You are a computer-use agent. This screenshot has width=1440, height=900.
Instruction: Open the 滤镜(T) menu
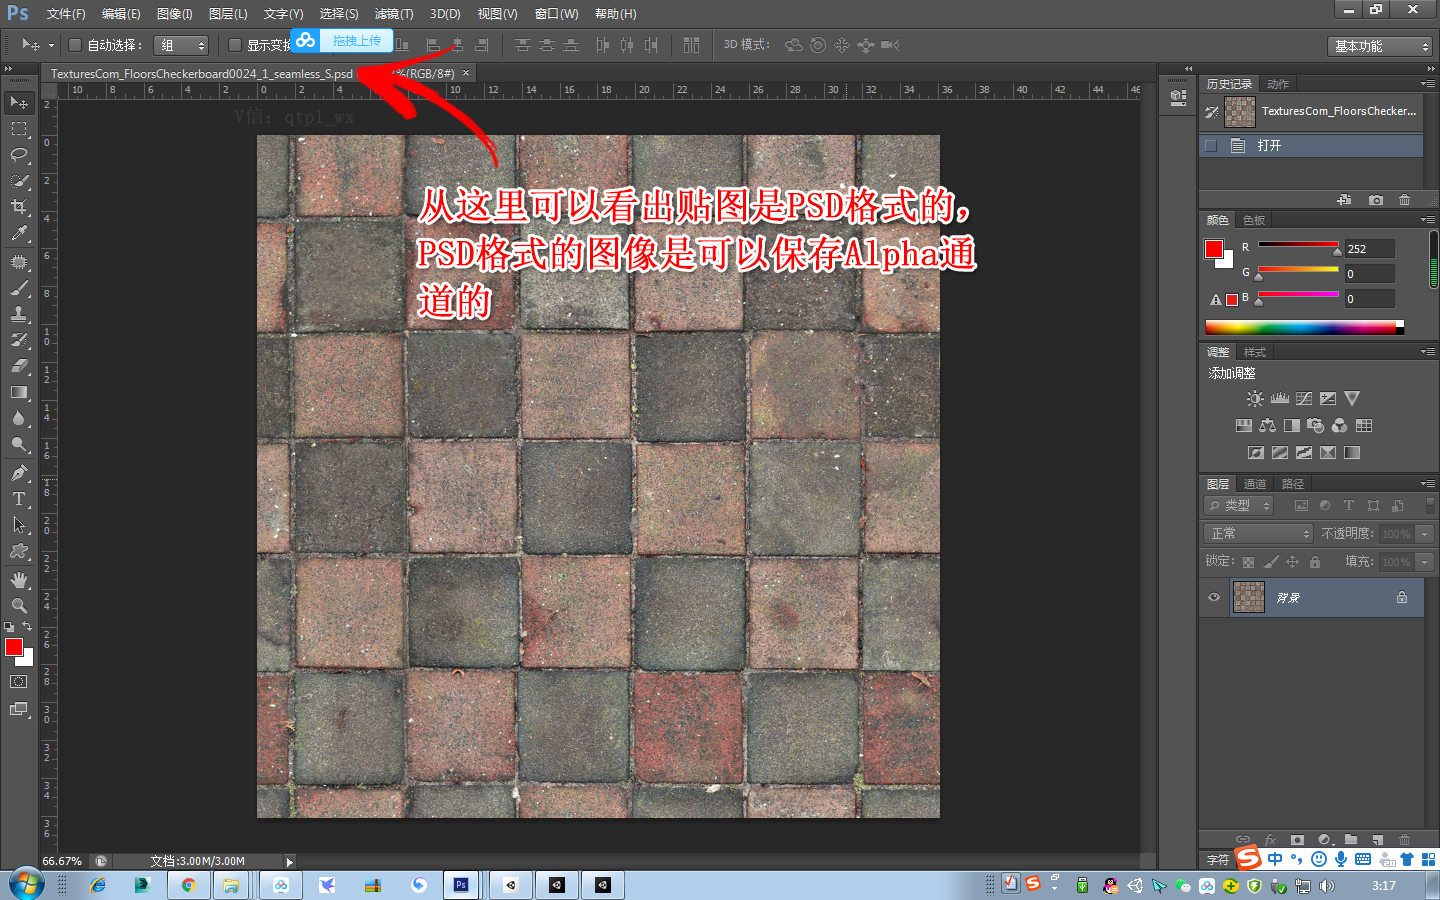click(394, 14)
